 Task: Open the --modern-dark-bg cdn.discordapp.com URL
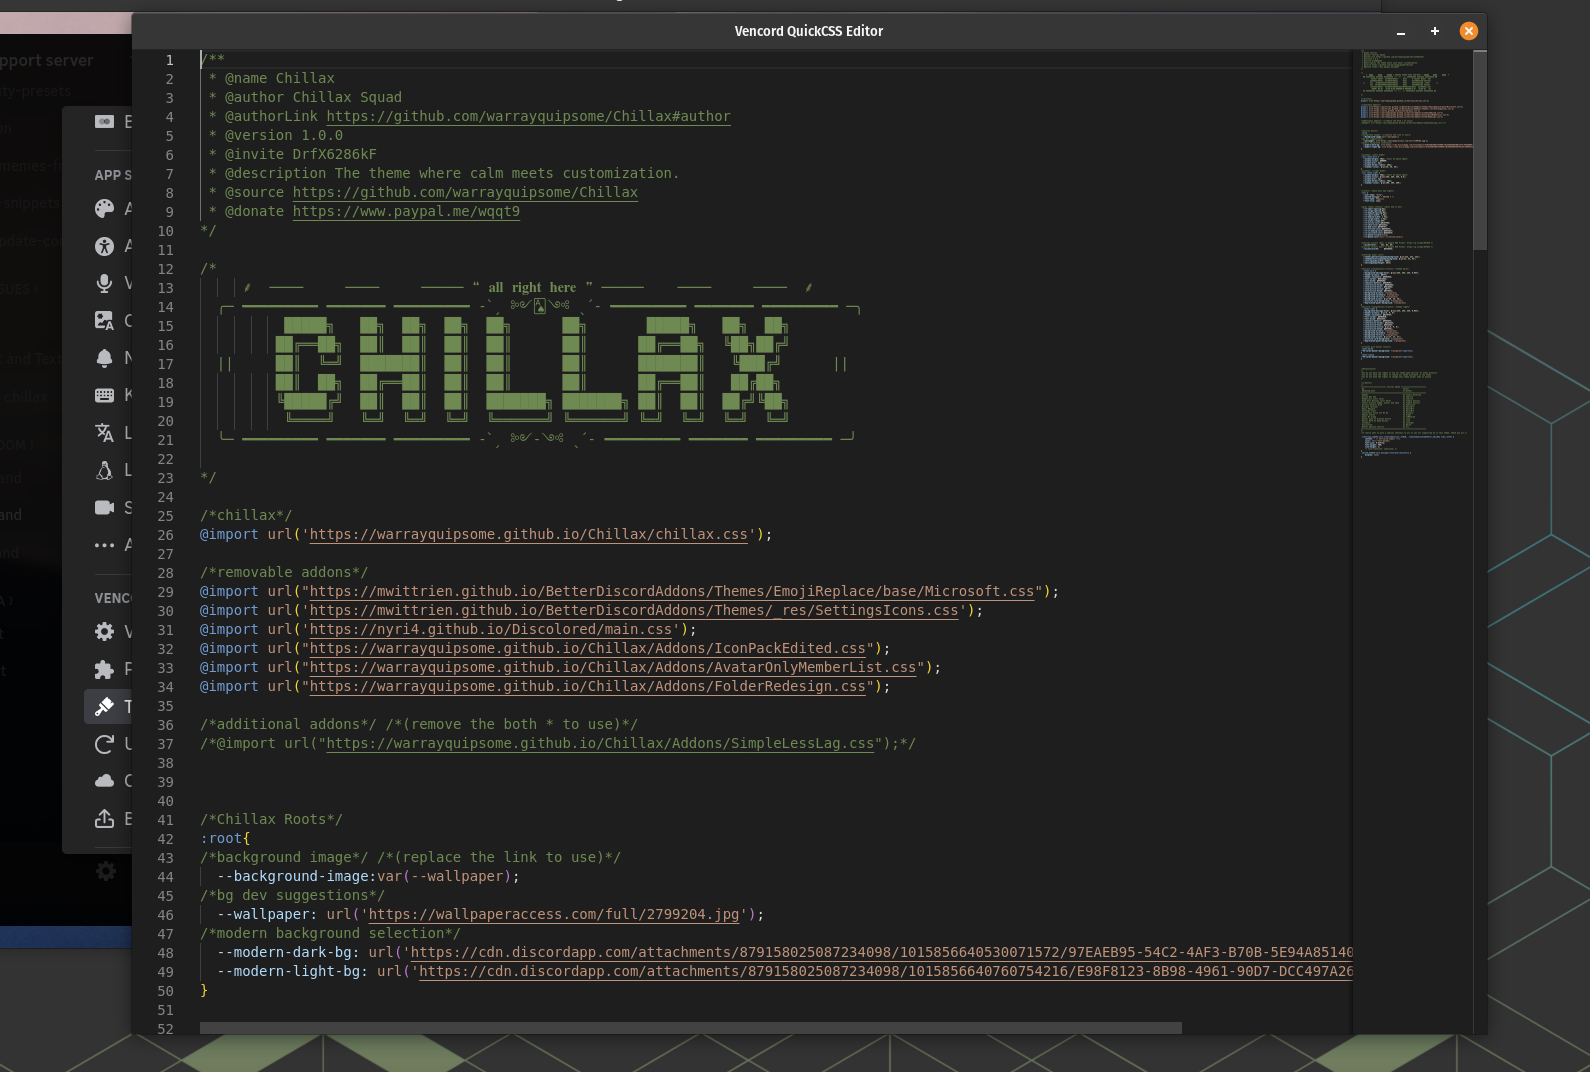pos(881,952)
